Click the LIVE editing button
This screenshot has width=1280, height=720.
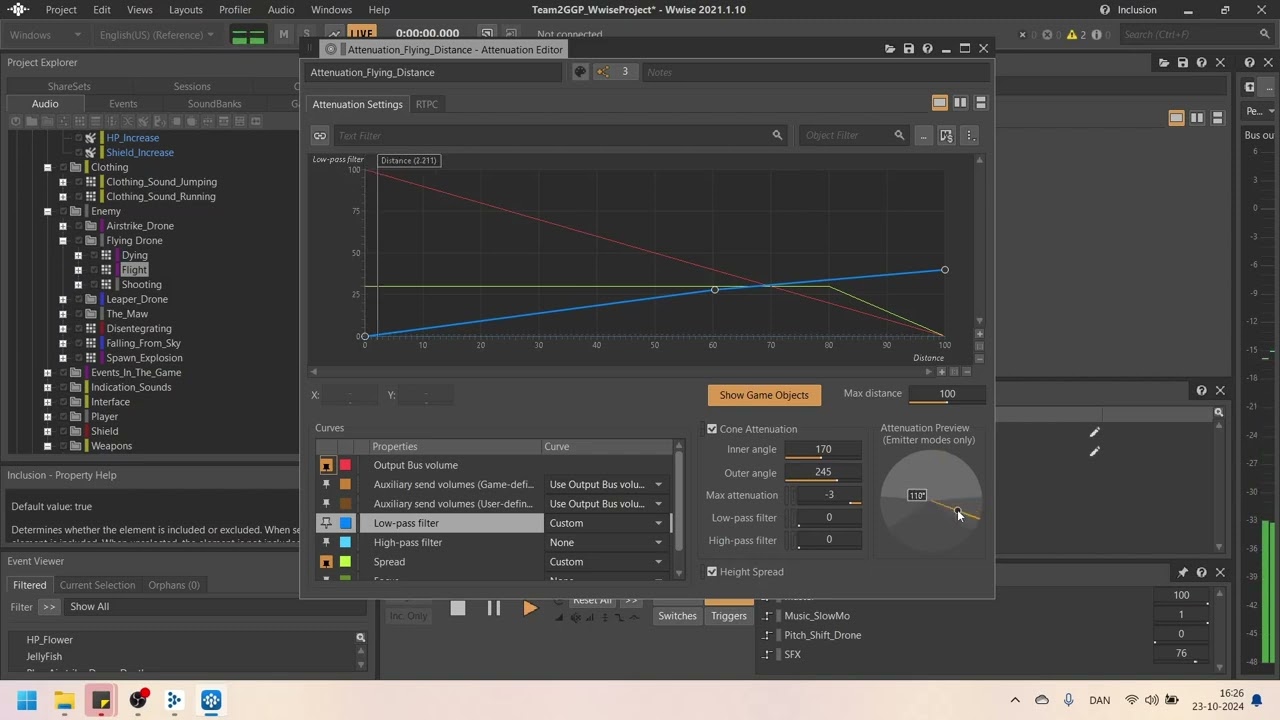point(361,34)
